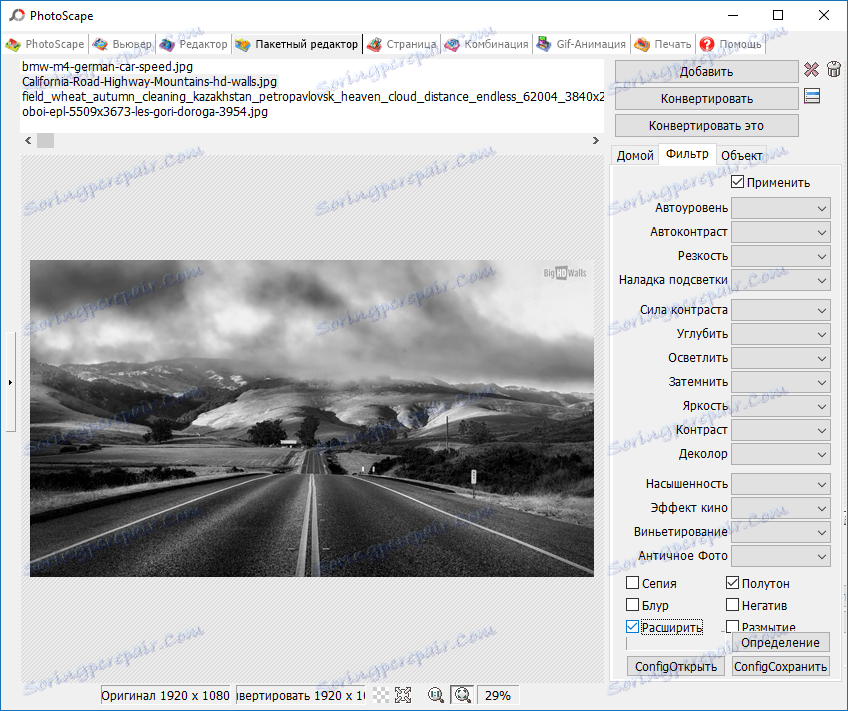Click the full screen preview icon in the status bar
Screen dimensions: 848x711
point(403,694)
